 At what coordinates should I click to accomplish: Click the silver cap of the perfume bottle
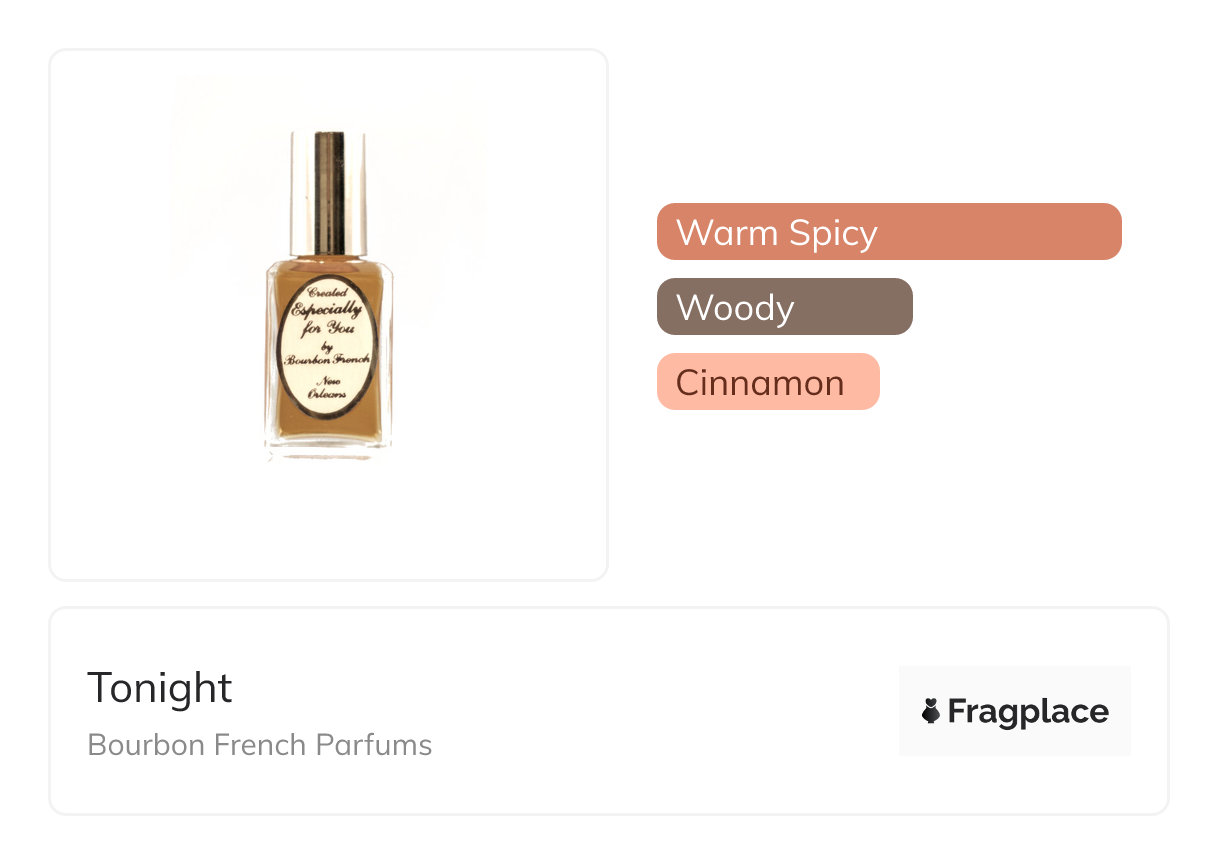click(328, 190)
